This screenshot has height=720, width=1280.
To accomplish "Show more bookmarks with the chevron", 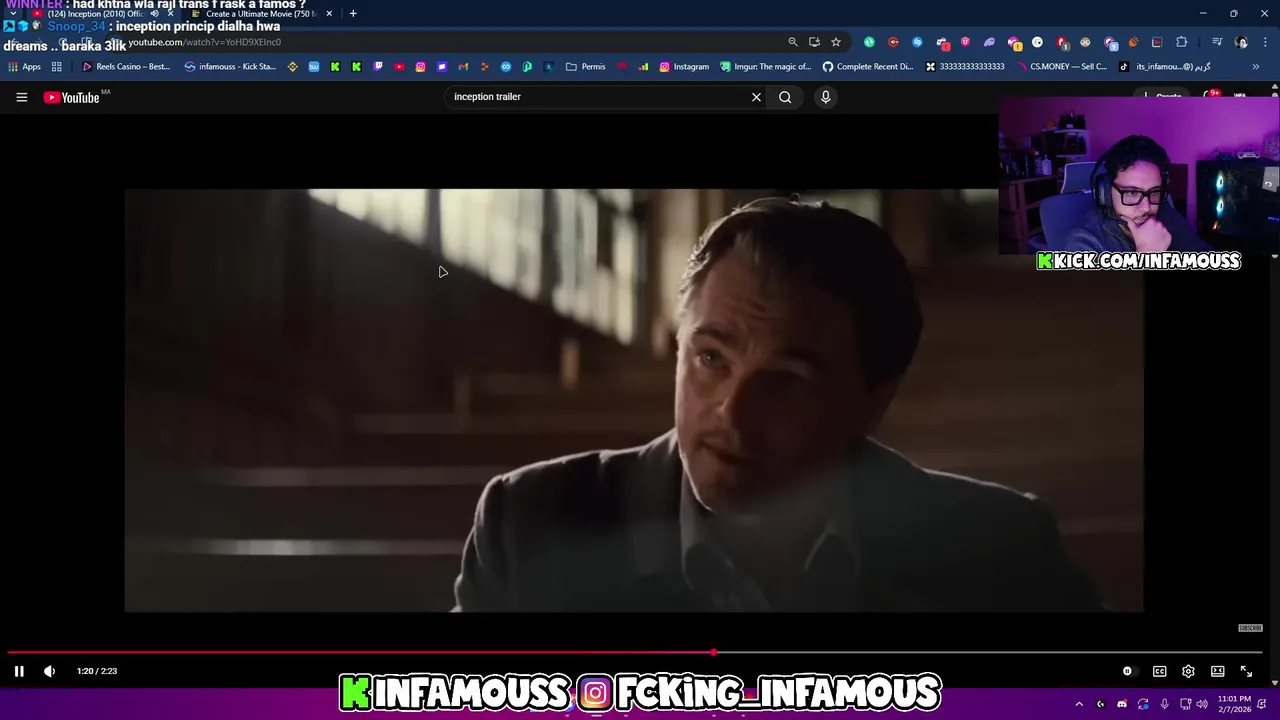I will pos(1256,67).
